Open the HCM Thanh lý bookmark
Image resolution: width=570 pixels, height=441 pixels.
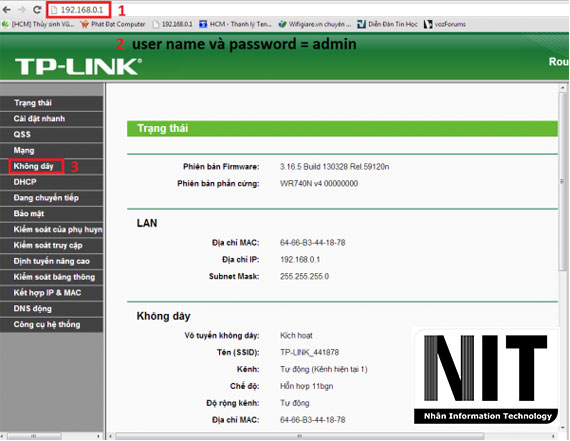(235, 24)
